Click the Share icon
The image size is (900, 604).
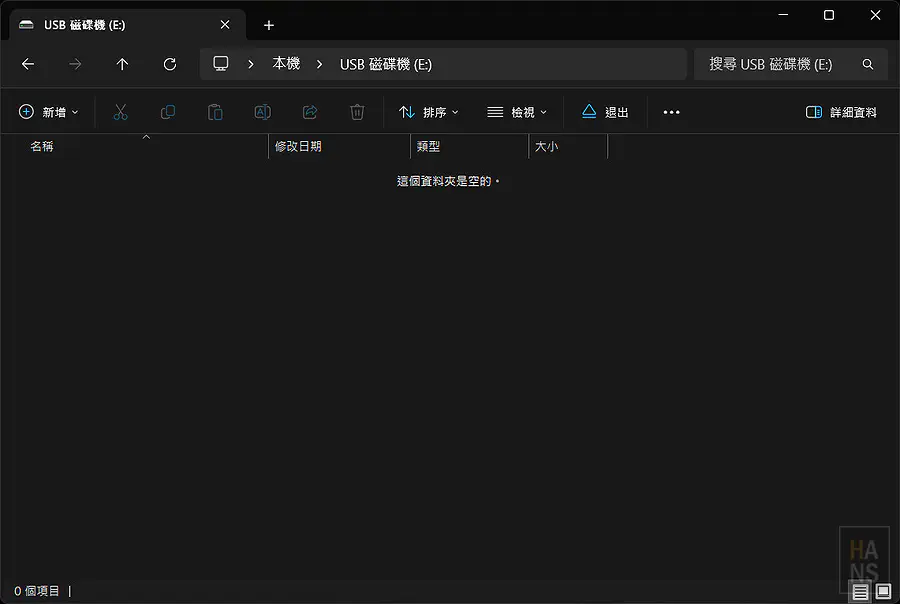(309, 112)
